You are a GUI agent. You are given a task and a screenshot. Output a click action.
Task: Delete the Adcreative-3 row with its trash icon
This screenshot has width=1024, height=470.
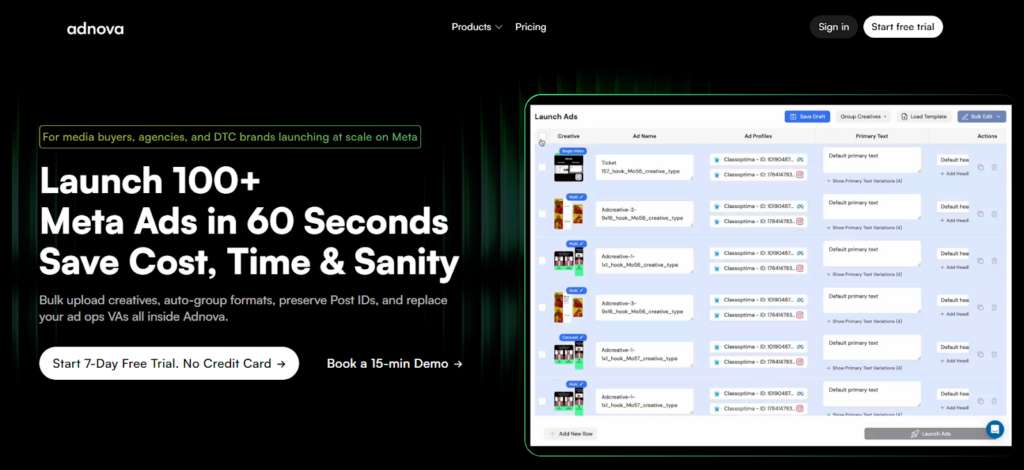pos(994,305)
